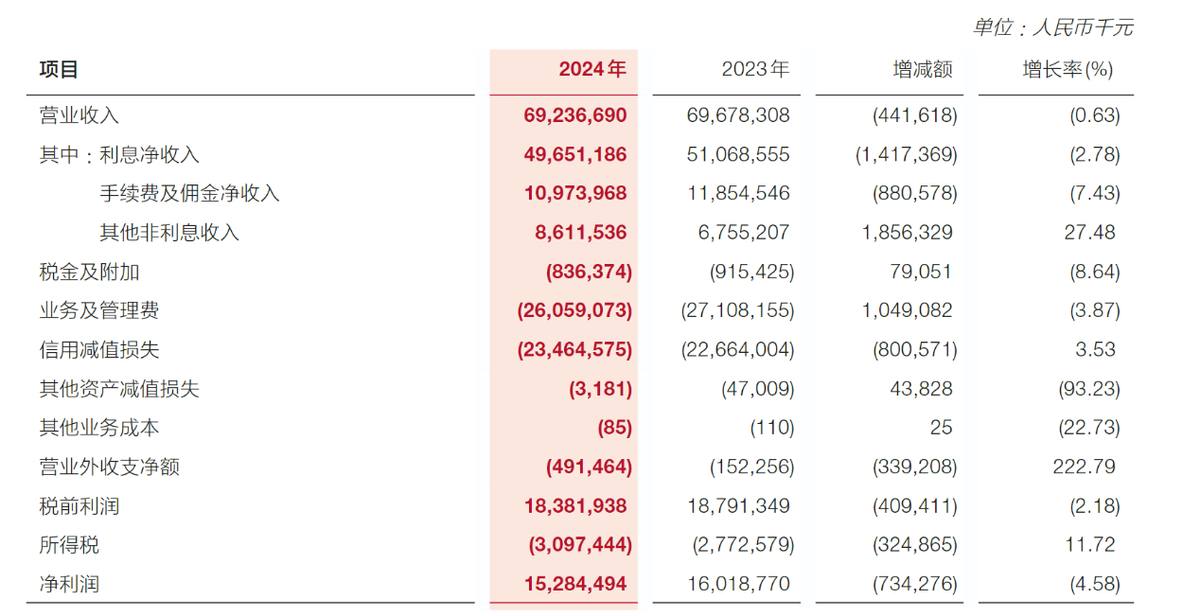The height and width of the screenshot is (616, 1200).
Task: Click the 2024 value 8,611,536
Action: point(580,233)
